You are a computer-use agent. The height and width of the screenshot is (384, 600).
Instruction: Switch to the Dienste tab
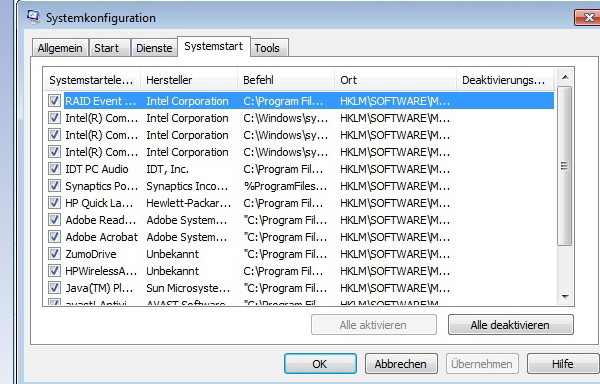(x=154, y=48)
